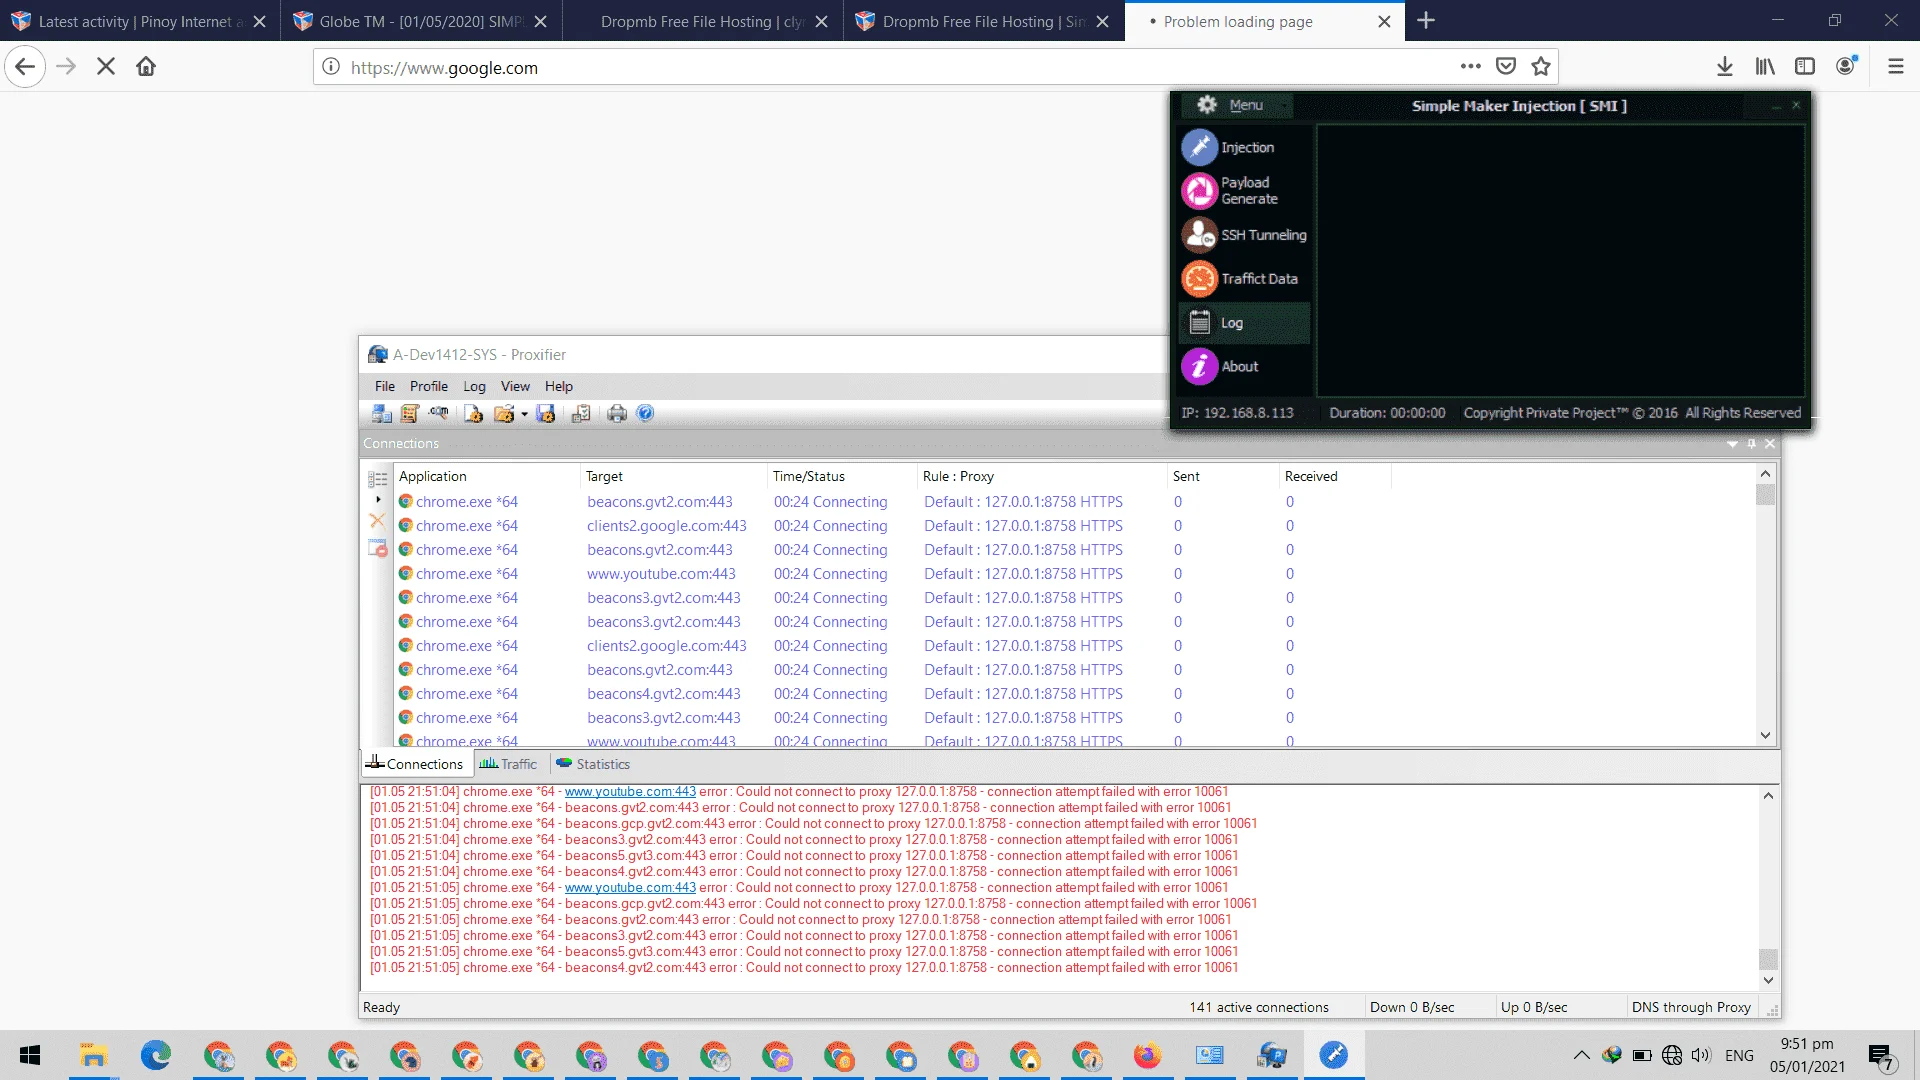Sort connections by Application column header

pos(487,477)
